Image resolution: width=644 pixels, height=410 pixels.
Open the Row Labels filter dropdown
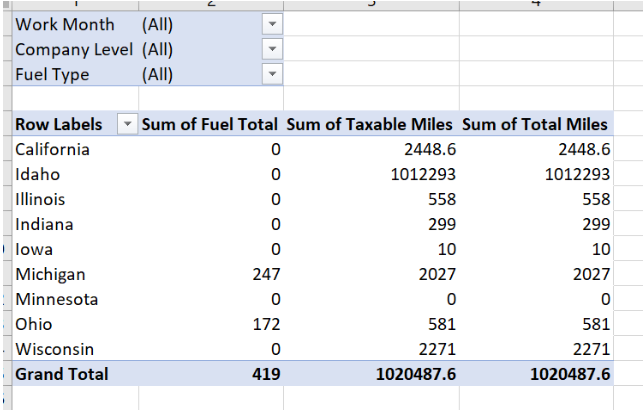127,124
